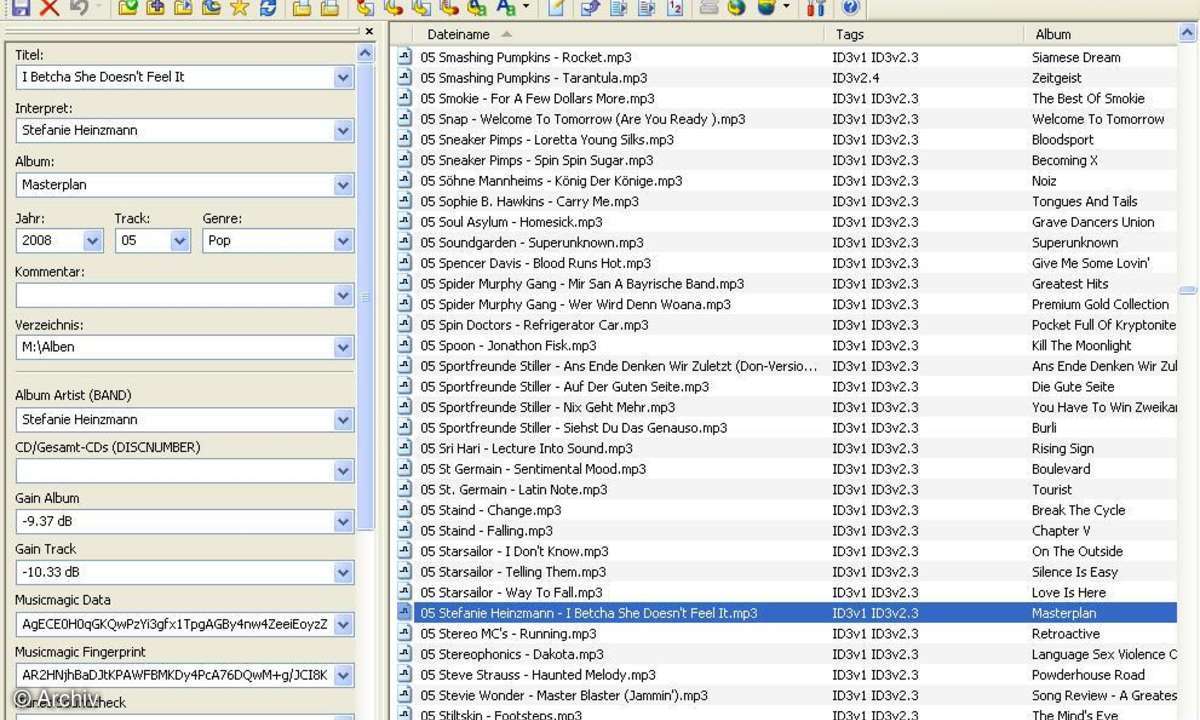Expand the Musicmagic Fingerprint dropdown
Viewport: 1200px width, 720px height.
343,675
